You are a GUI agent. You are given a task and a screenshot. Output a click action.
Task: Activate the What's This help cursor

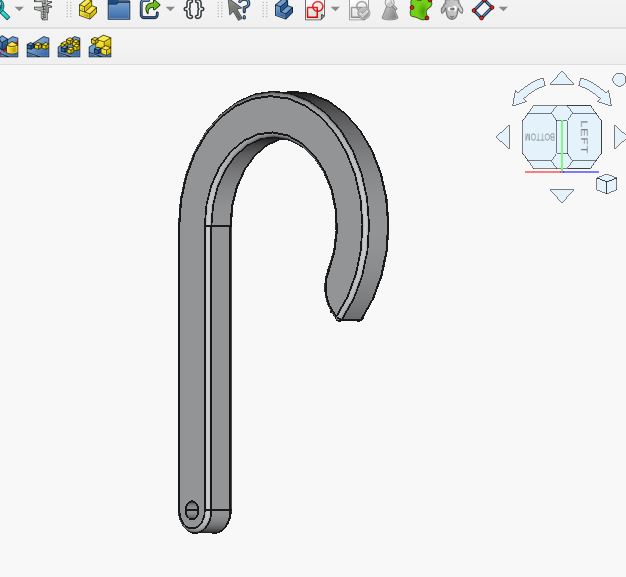point(238,9)
